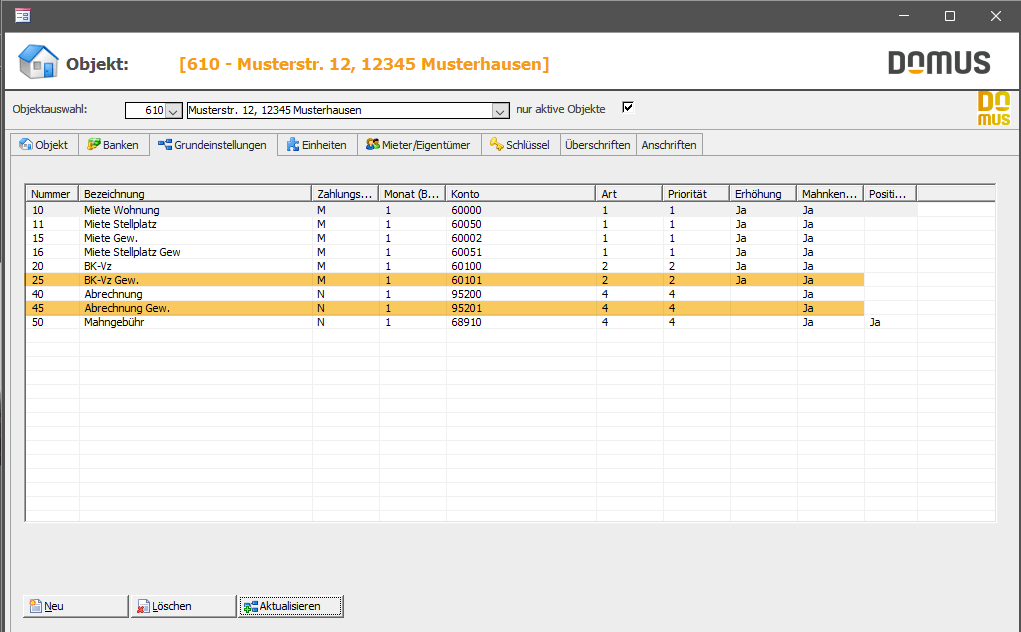Click the Schlüssel tab key icon
1021x632 pixels.
tap(497, 144)
